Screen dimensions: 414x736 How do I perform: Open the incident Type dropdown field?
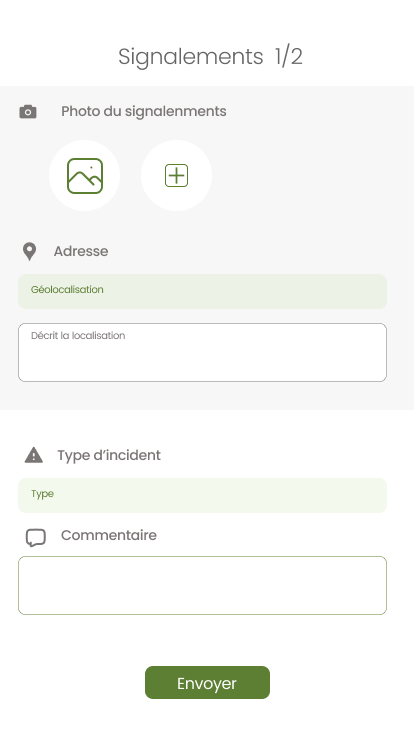click(x=202, y=496)
